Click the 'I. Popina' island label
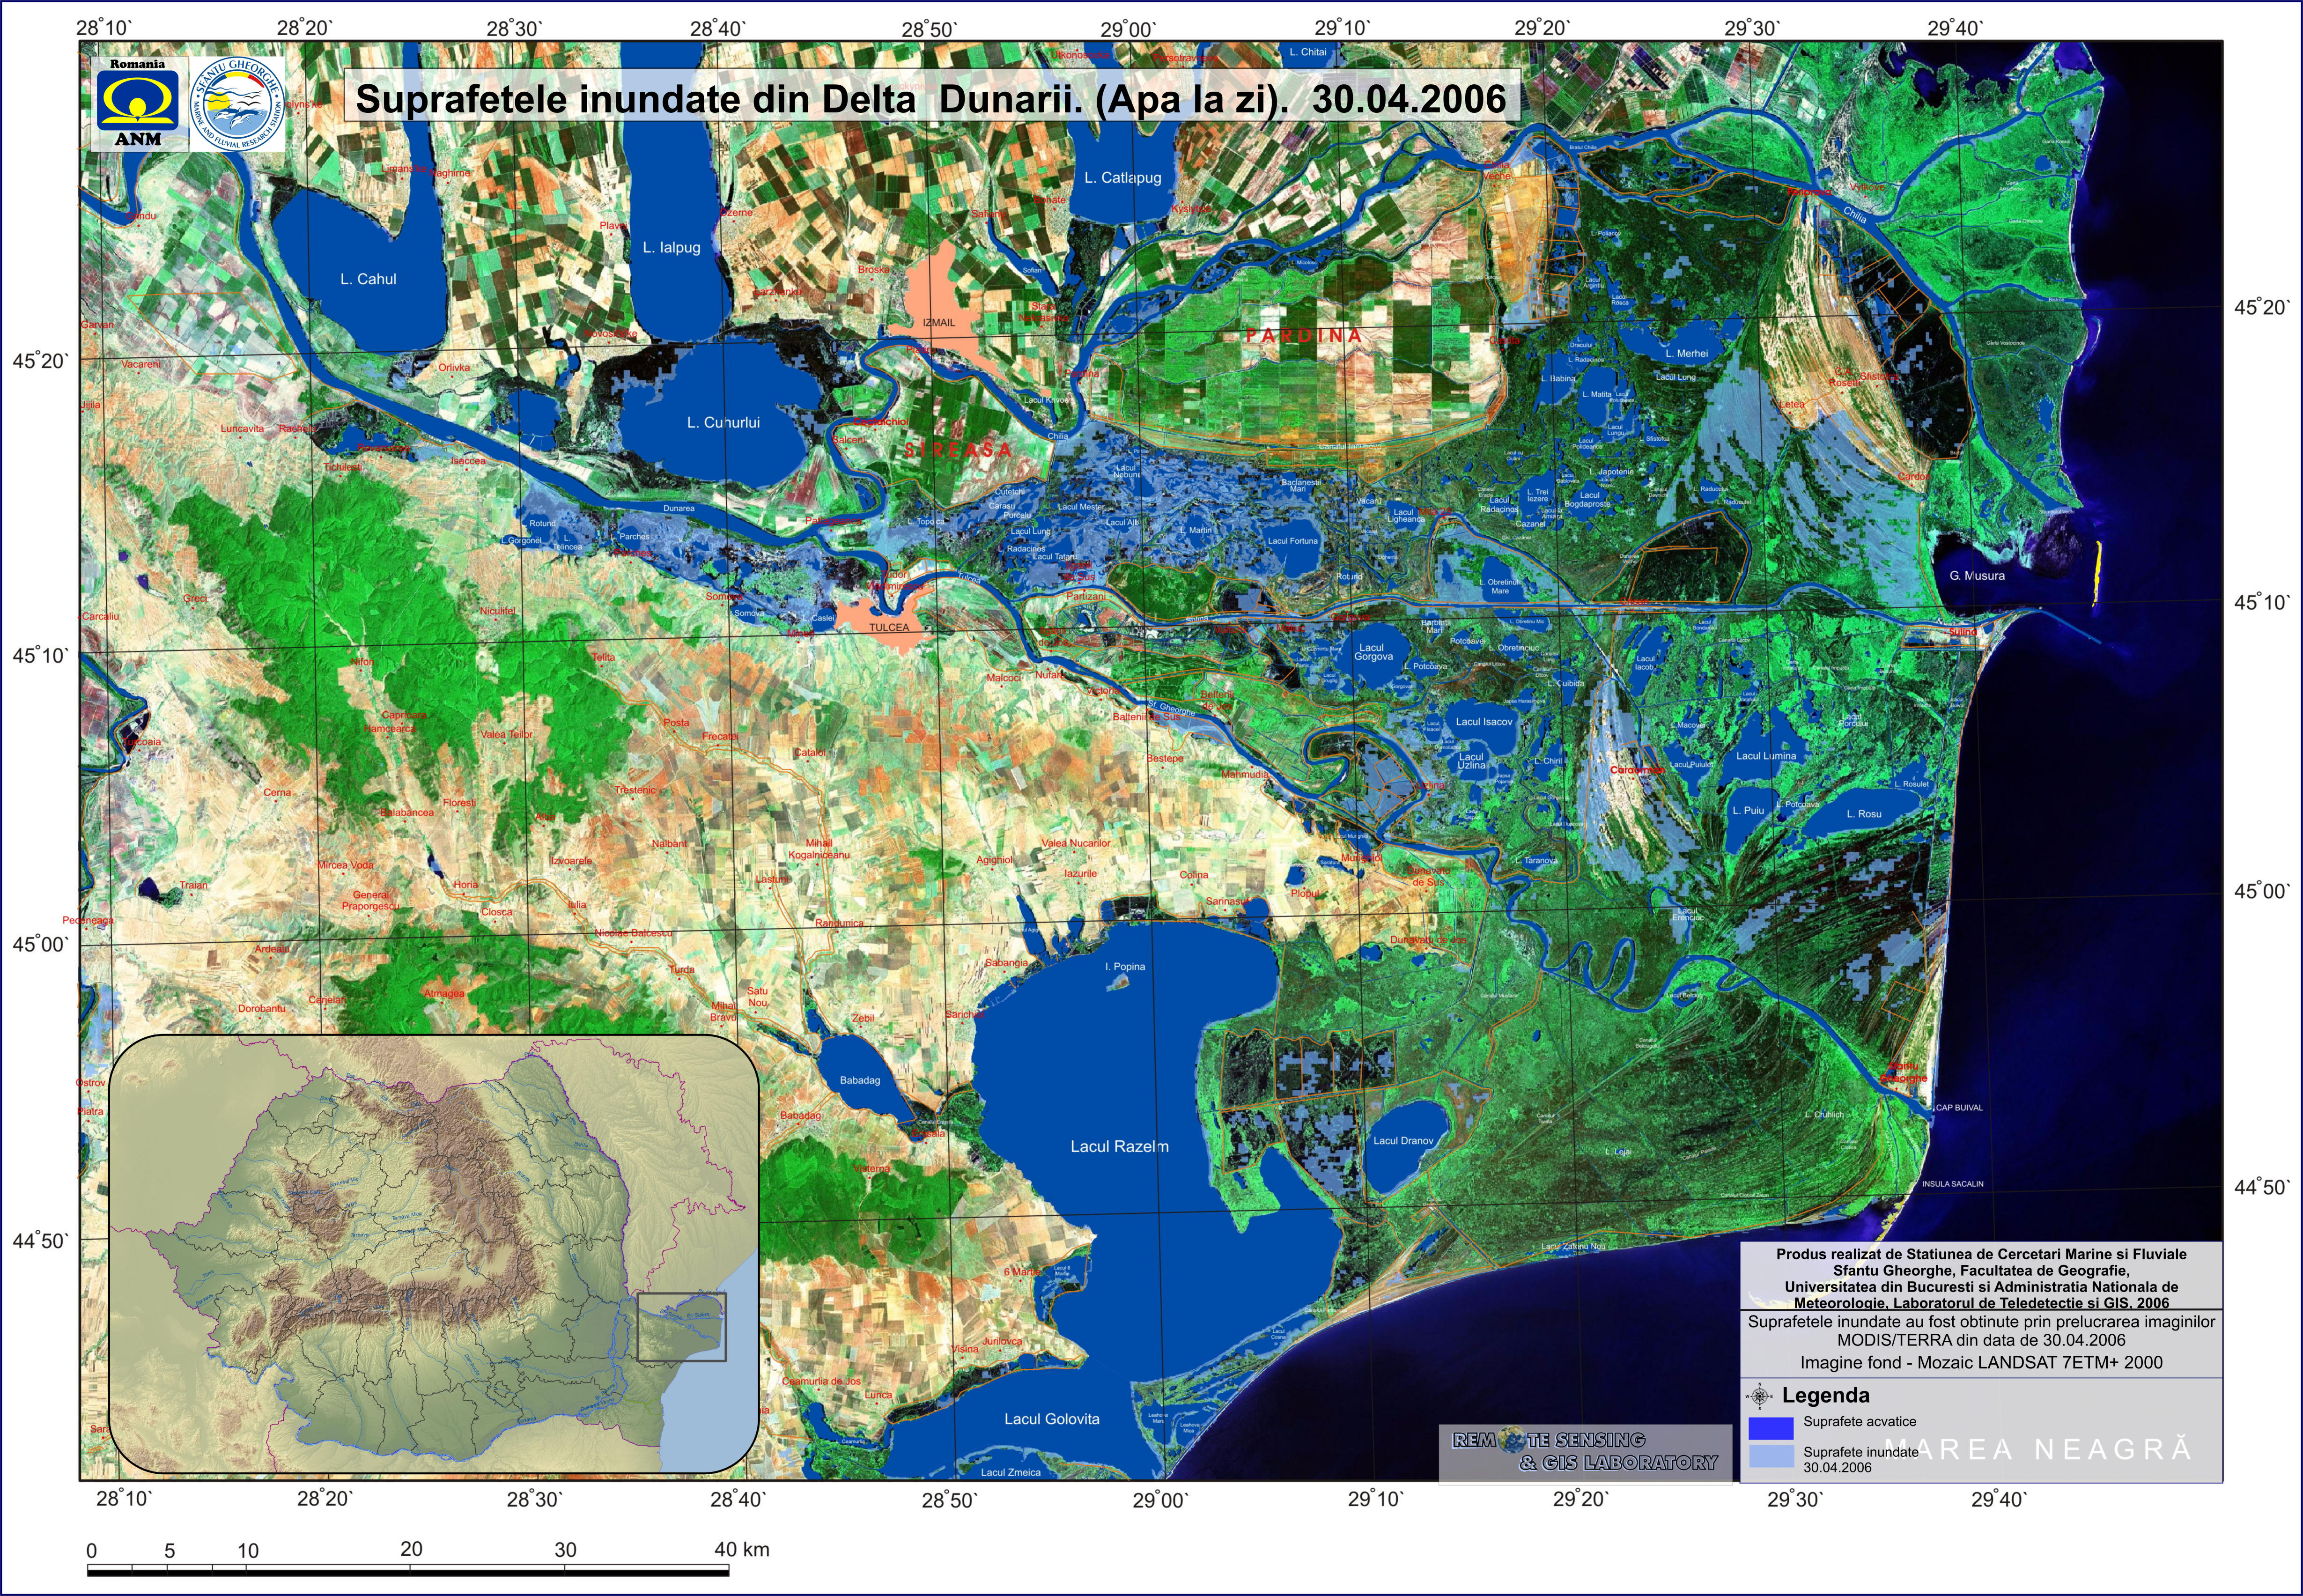This screenshot has width=2303, height=1596. pos(1125,966)
